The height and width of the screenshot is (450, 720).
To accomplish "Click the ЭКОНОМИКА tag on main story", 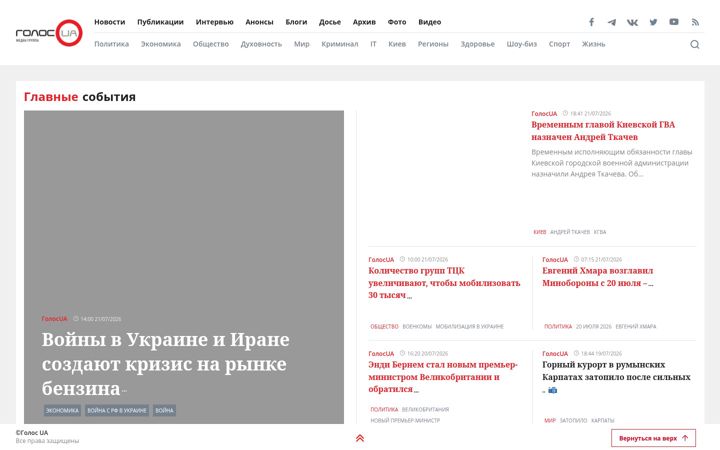I will tap(62, 411).
